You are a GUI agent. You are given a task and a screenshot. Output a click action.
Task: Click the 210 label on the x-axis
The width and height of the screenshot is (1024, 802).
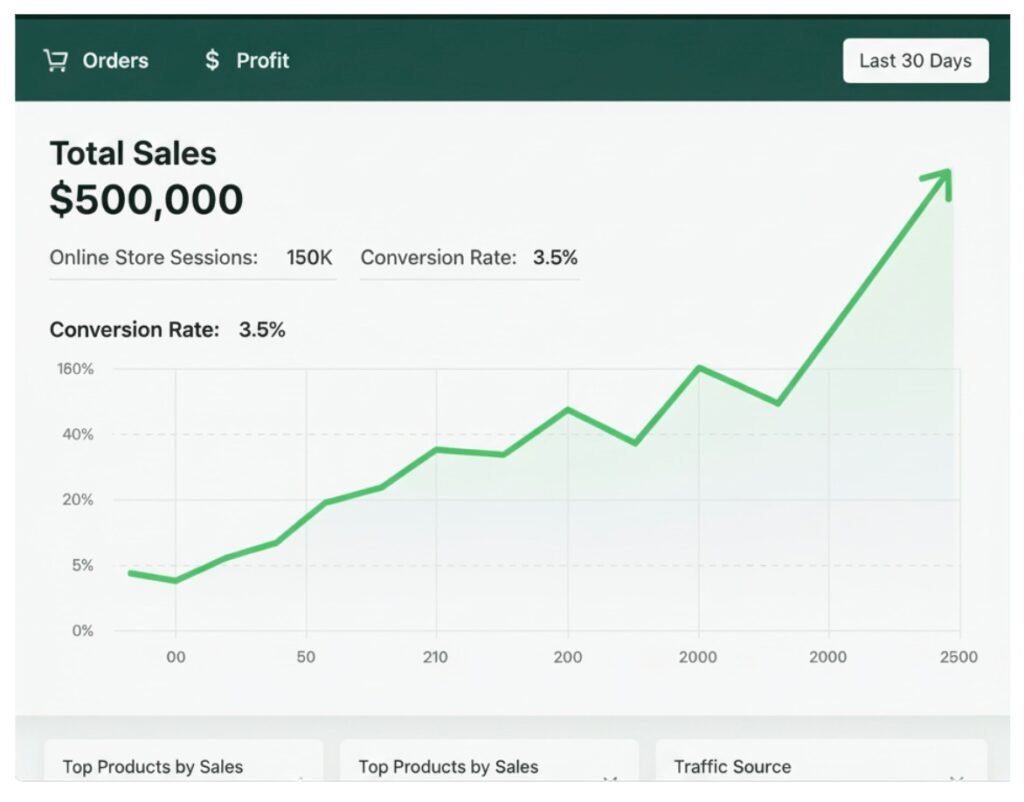click(x=435, y=657)
